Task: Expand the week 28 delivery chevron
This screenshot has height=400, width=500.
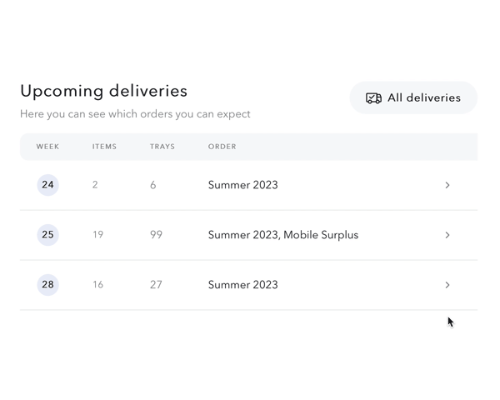Action: point(447,285)
